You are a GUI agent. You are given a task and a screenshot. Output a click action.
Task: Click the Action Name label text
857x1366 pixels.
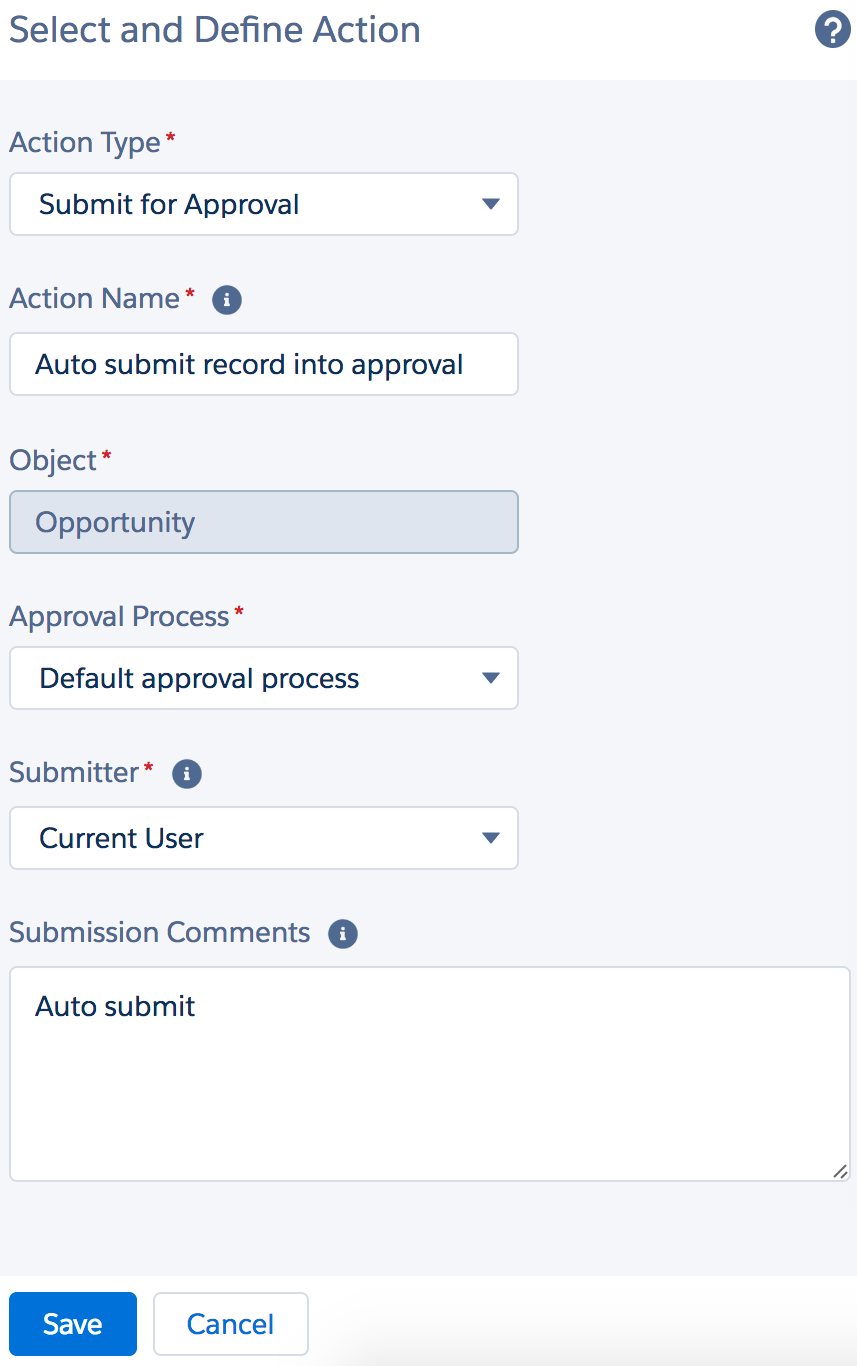pos(95,298)
